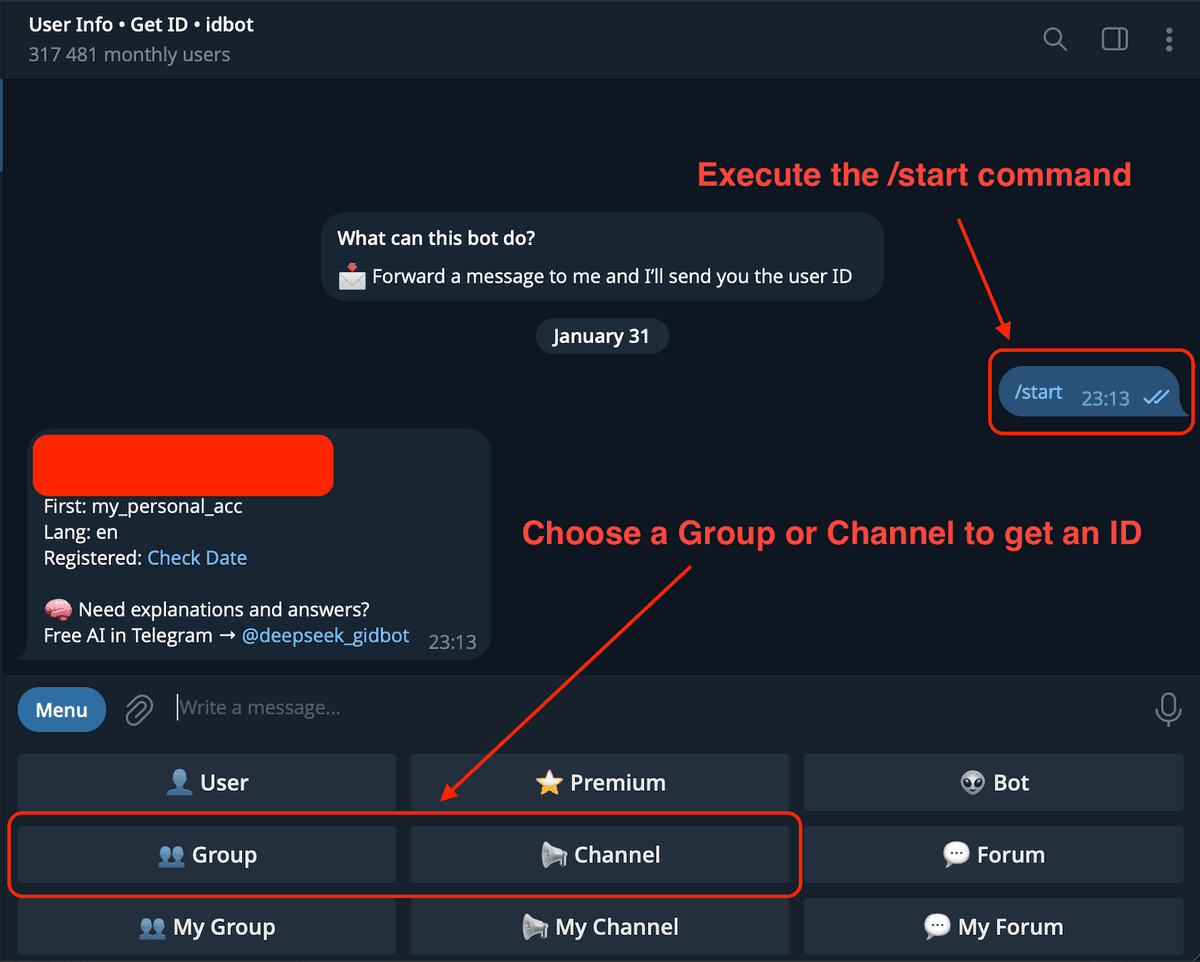
Task: Select the Bot keyboard option
Action: tap(993, 782)
